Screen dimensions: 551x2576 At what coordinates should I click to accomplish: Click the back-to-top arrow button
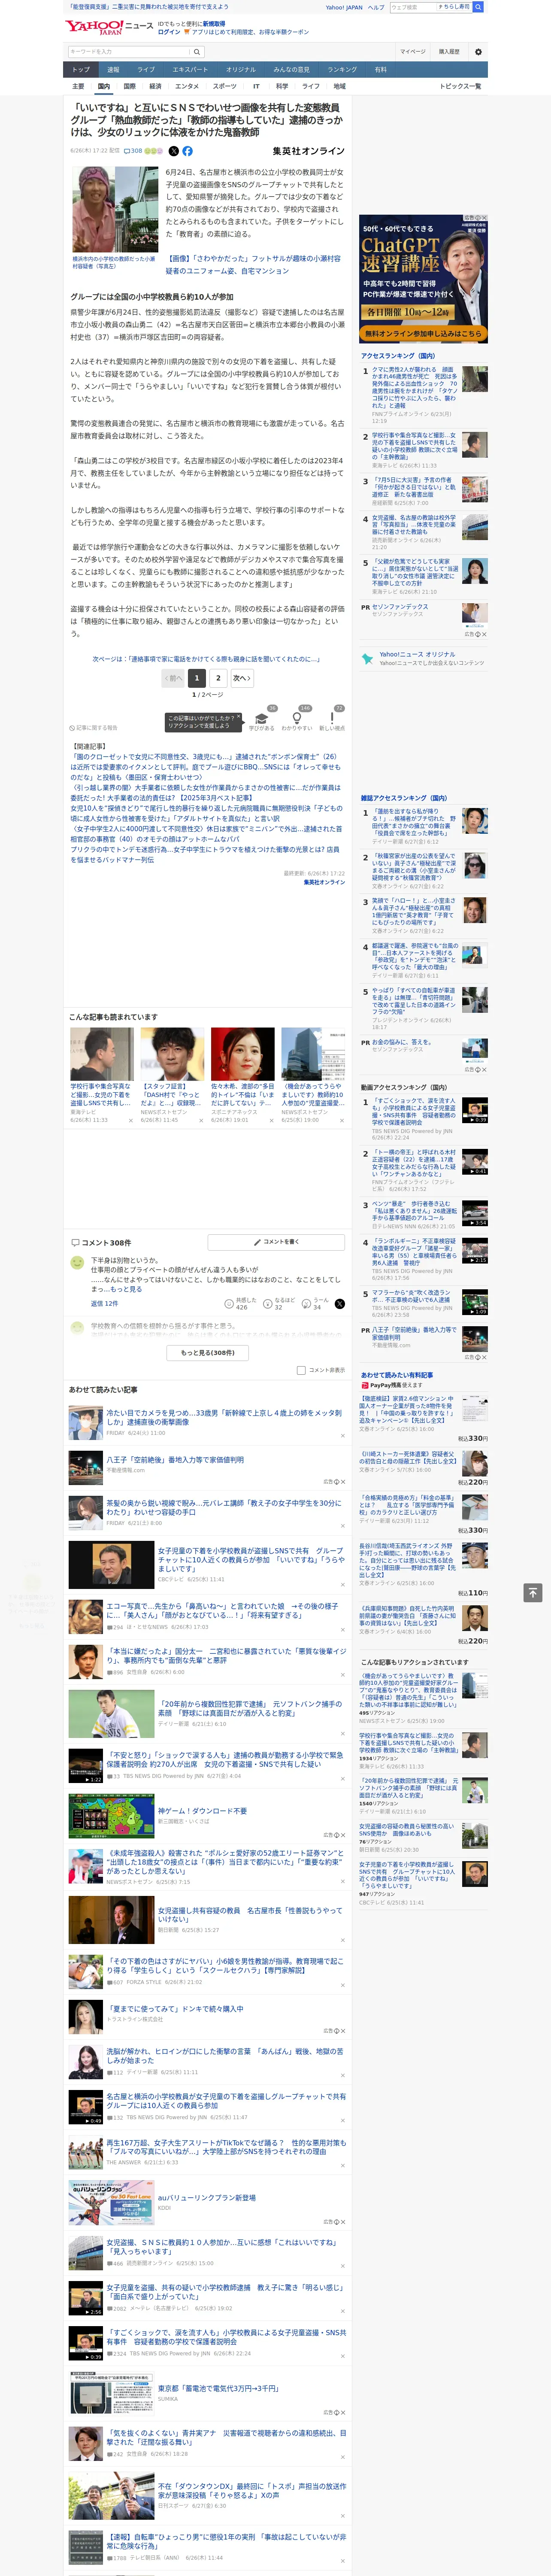point(533,1592)
